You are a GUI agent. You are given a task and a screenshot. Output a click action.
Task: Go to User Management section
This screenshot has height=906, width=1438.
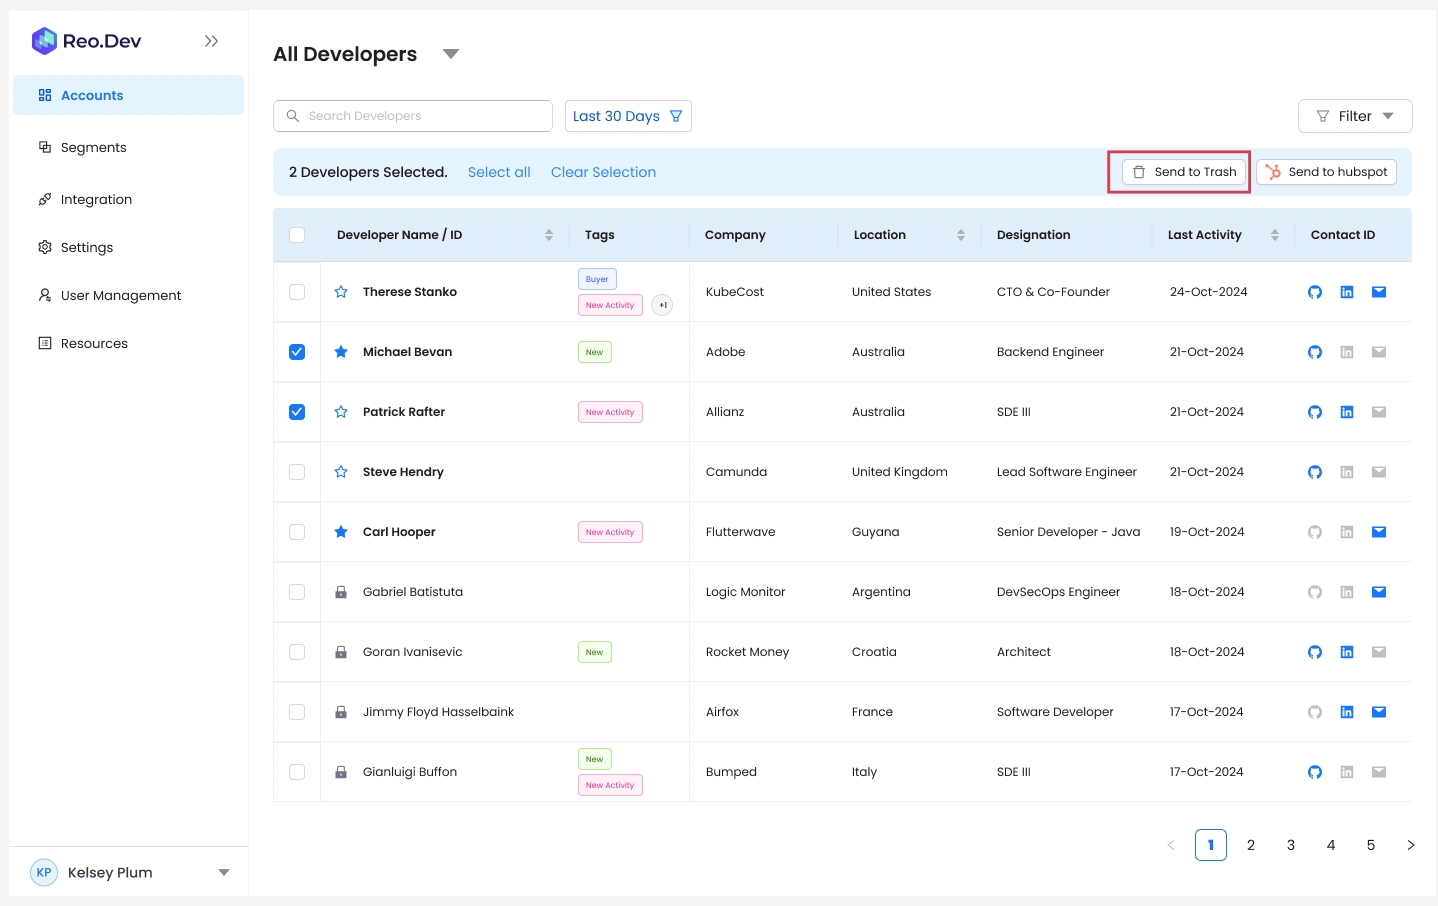[121, 295]
